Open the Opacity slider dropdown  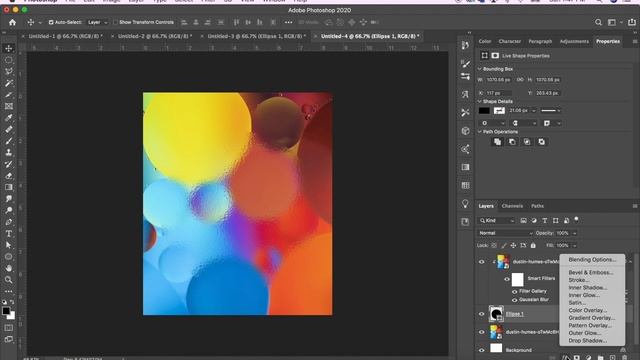click(574, 233)
